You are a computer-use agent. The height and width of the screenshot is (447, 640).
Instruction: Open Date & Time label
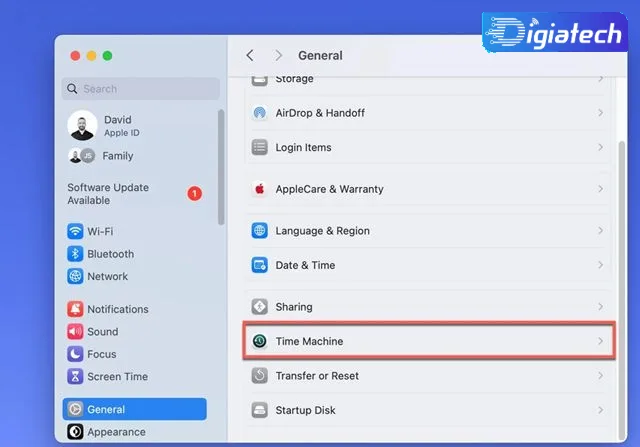[x=305, y=265]
